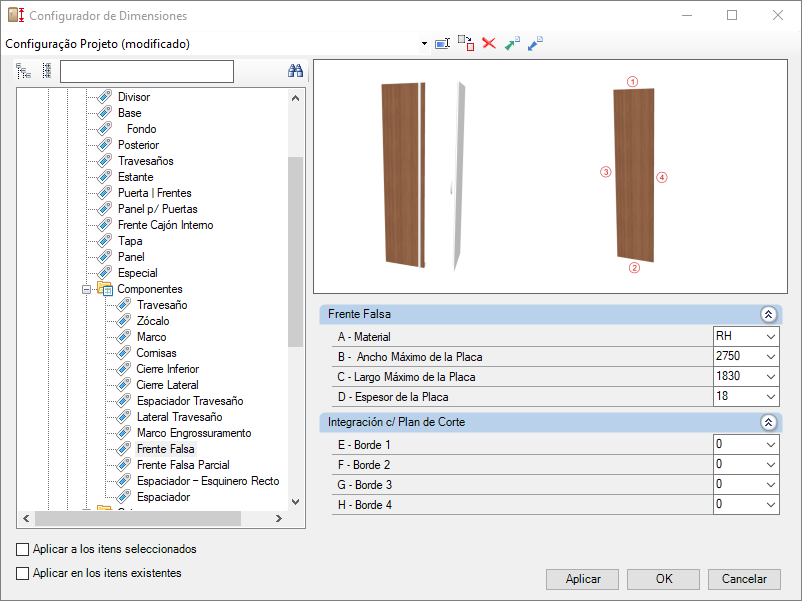The image size is (802, 601).
Task: Click the Cancelar button
Action: click(x=744, y=579)
